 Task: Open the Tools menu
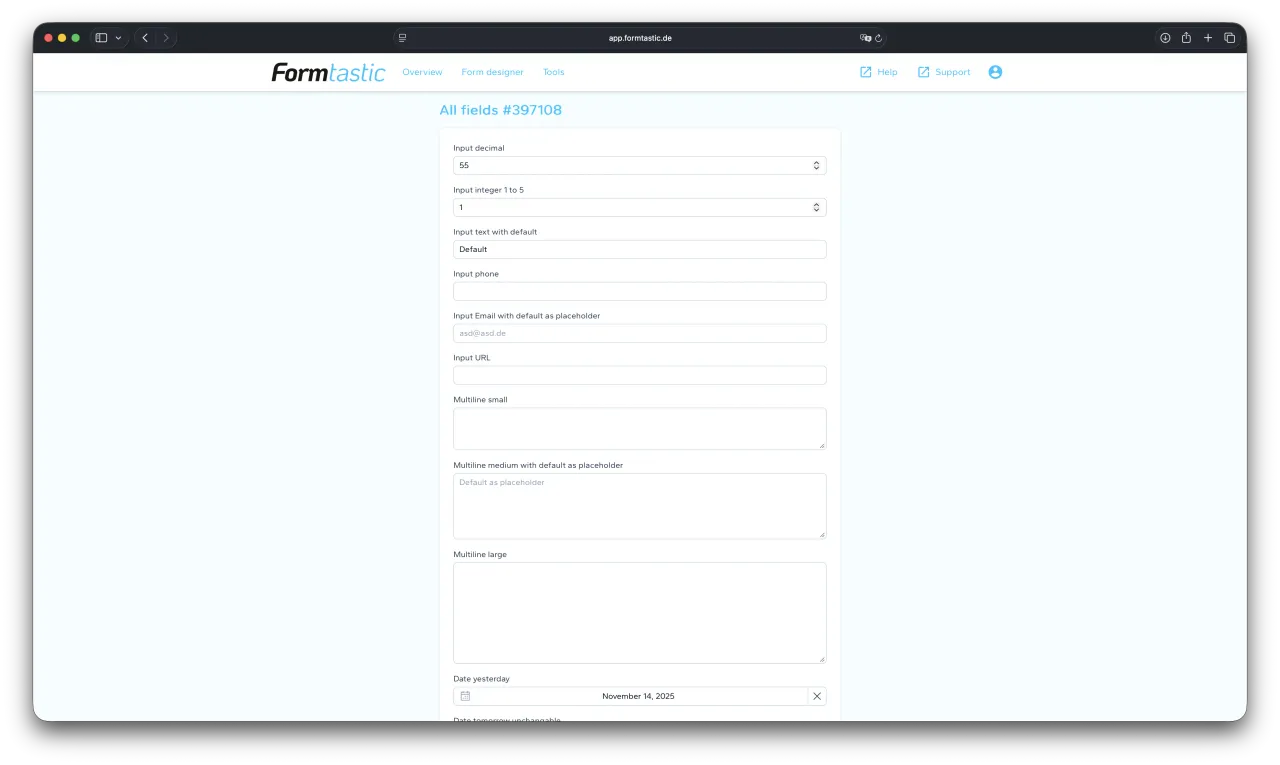(x=553, y=72)
